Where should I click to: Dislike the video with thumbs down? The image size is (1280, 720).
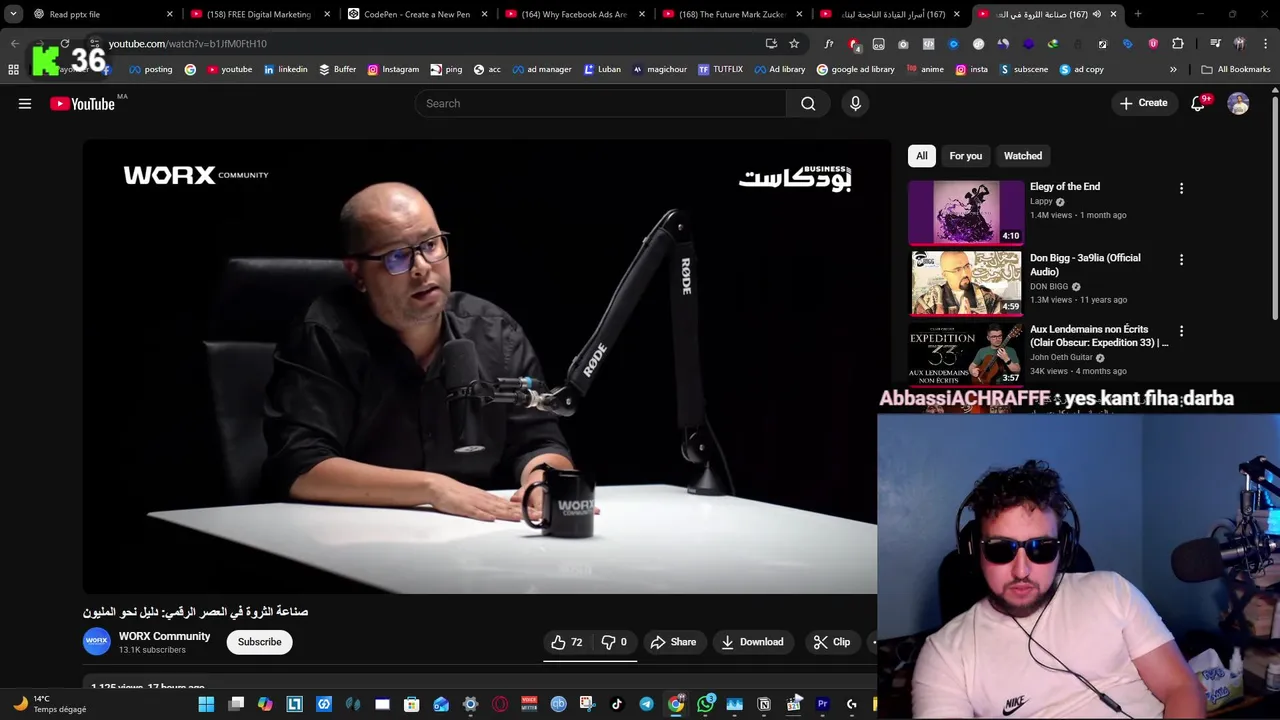[613, 642]
